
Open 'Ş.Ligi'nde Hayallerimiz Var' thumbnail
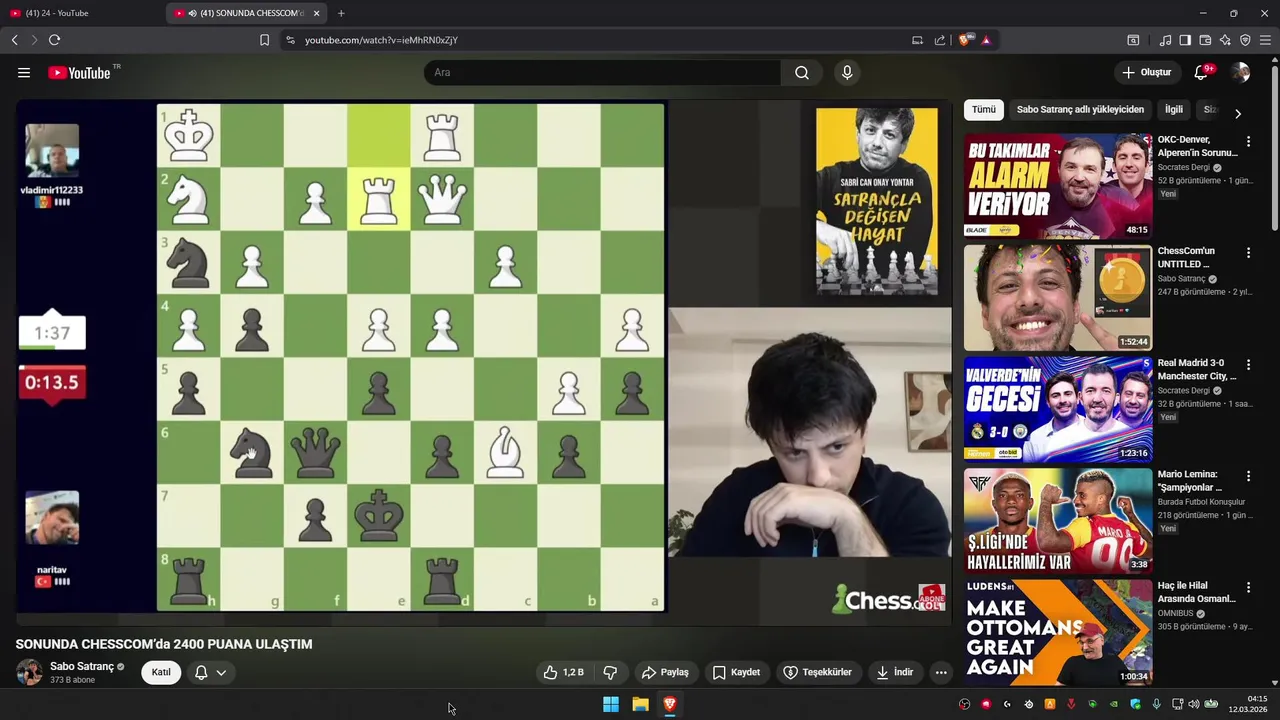pyautogui.click(x=1058, y=521)
